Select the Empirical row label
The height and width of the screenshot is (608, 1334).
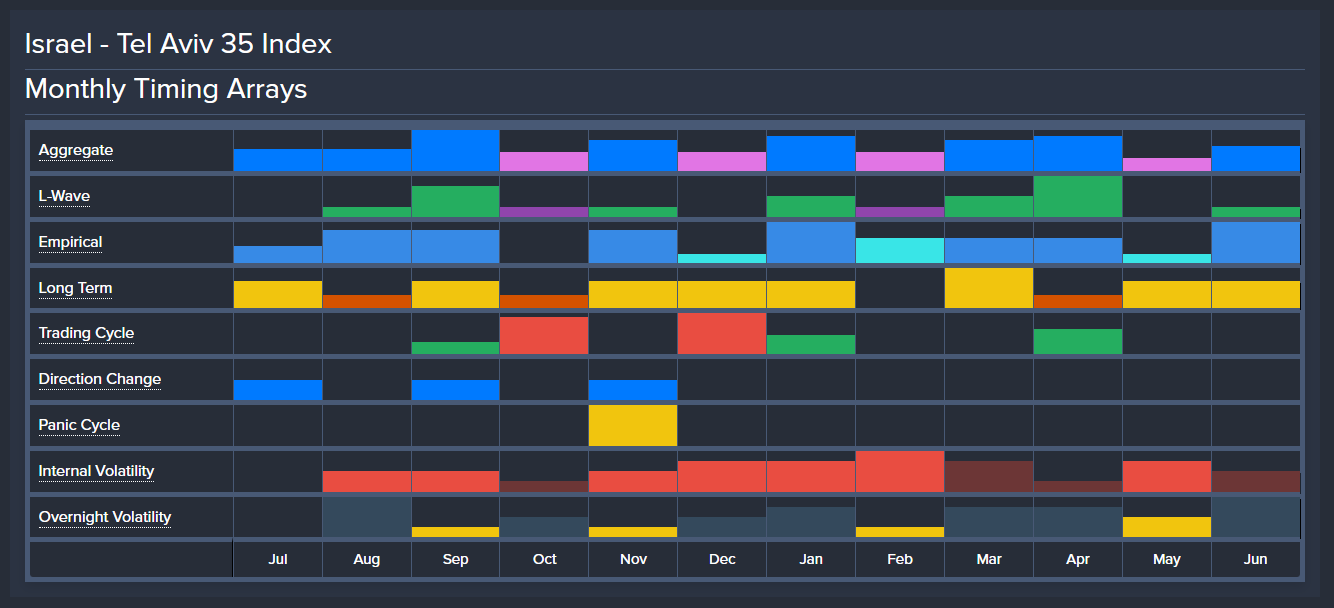(x=70, y=242)
